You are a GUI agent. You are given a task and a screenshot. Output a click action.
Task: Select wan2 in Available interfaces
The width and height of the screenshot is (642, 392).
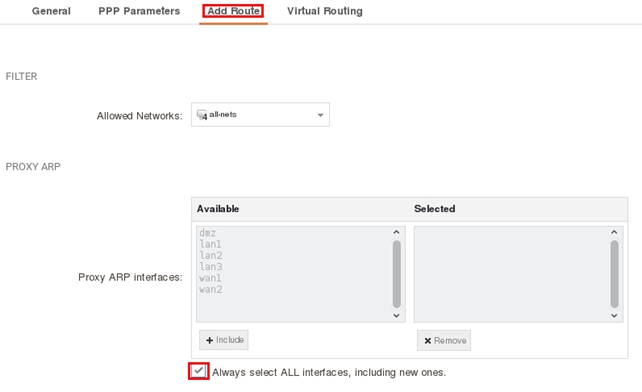tap(210, 290)
